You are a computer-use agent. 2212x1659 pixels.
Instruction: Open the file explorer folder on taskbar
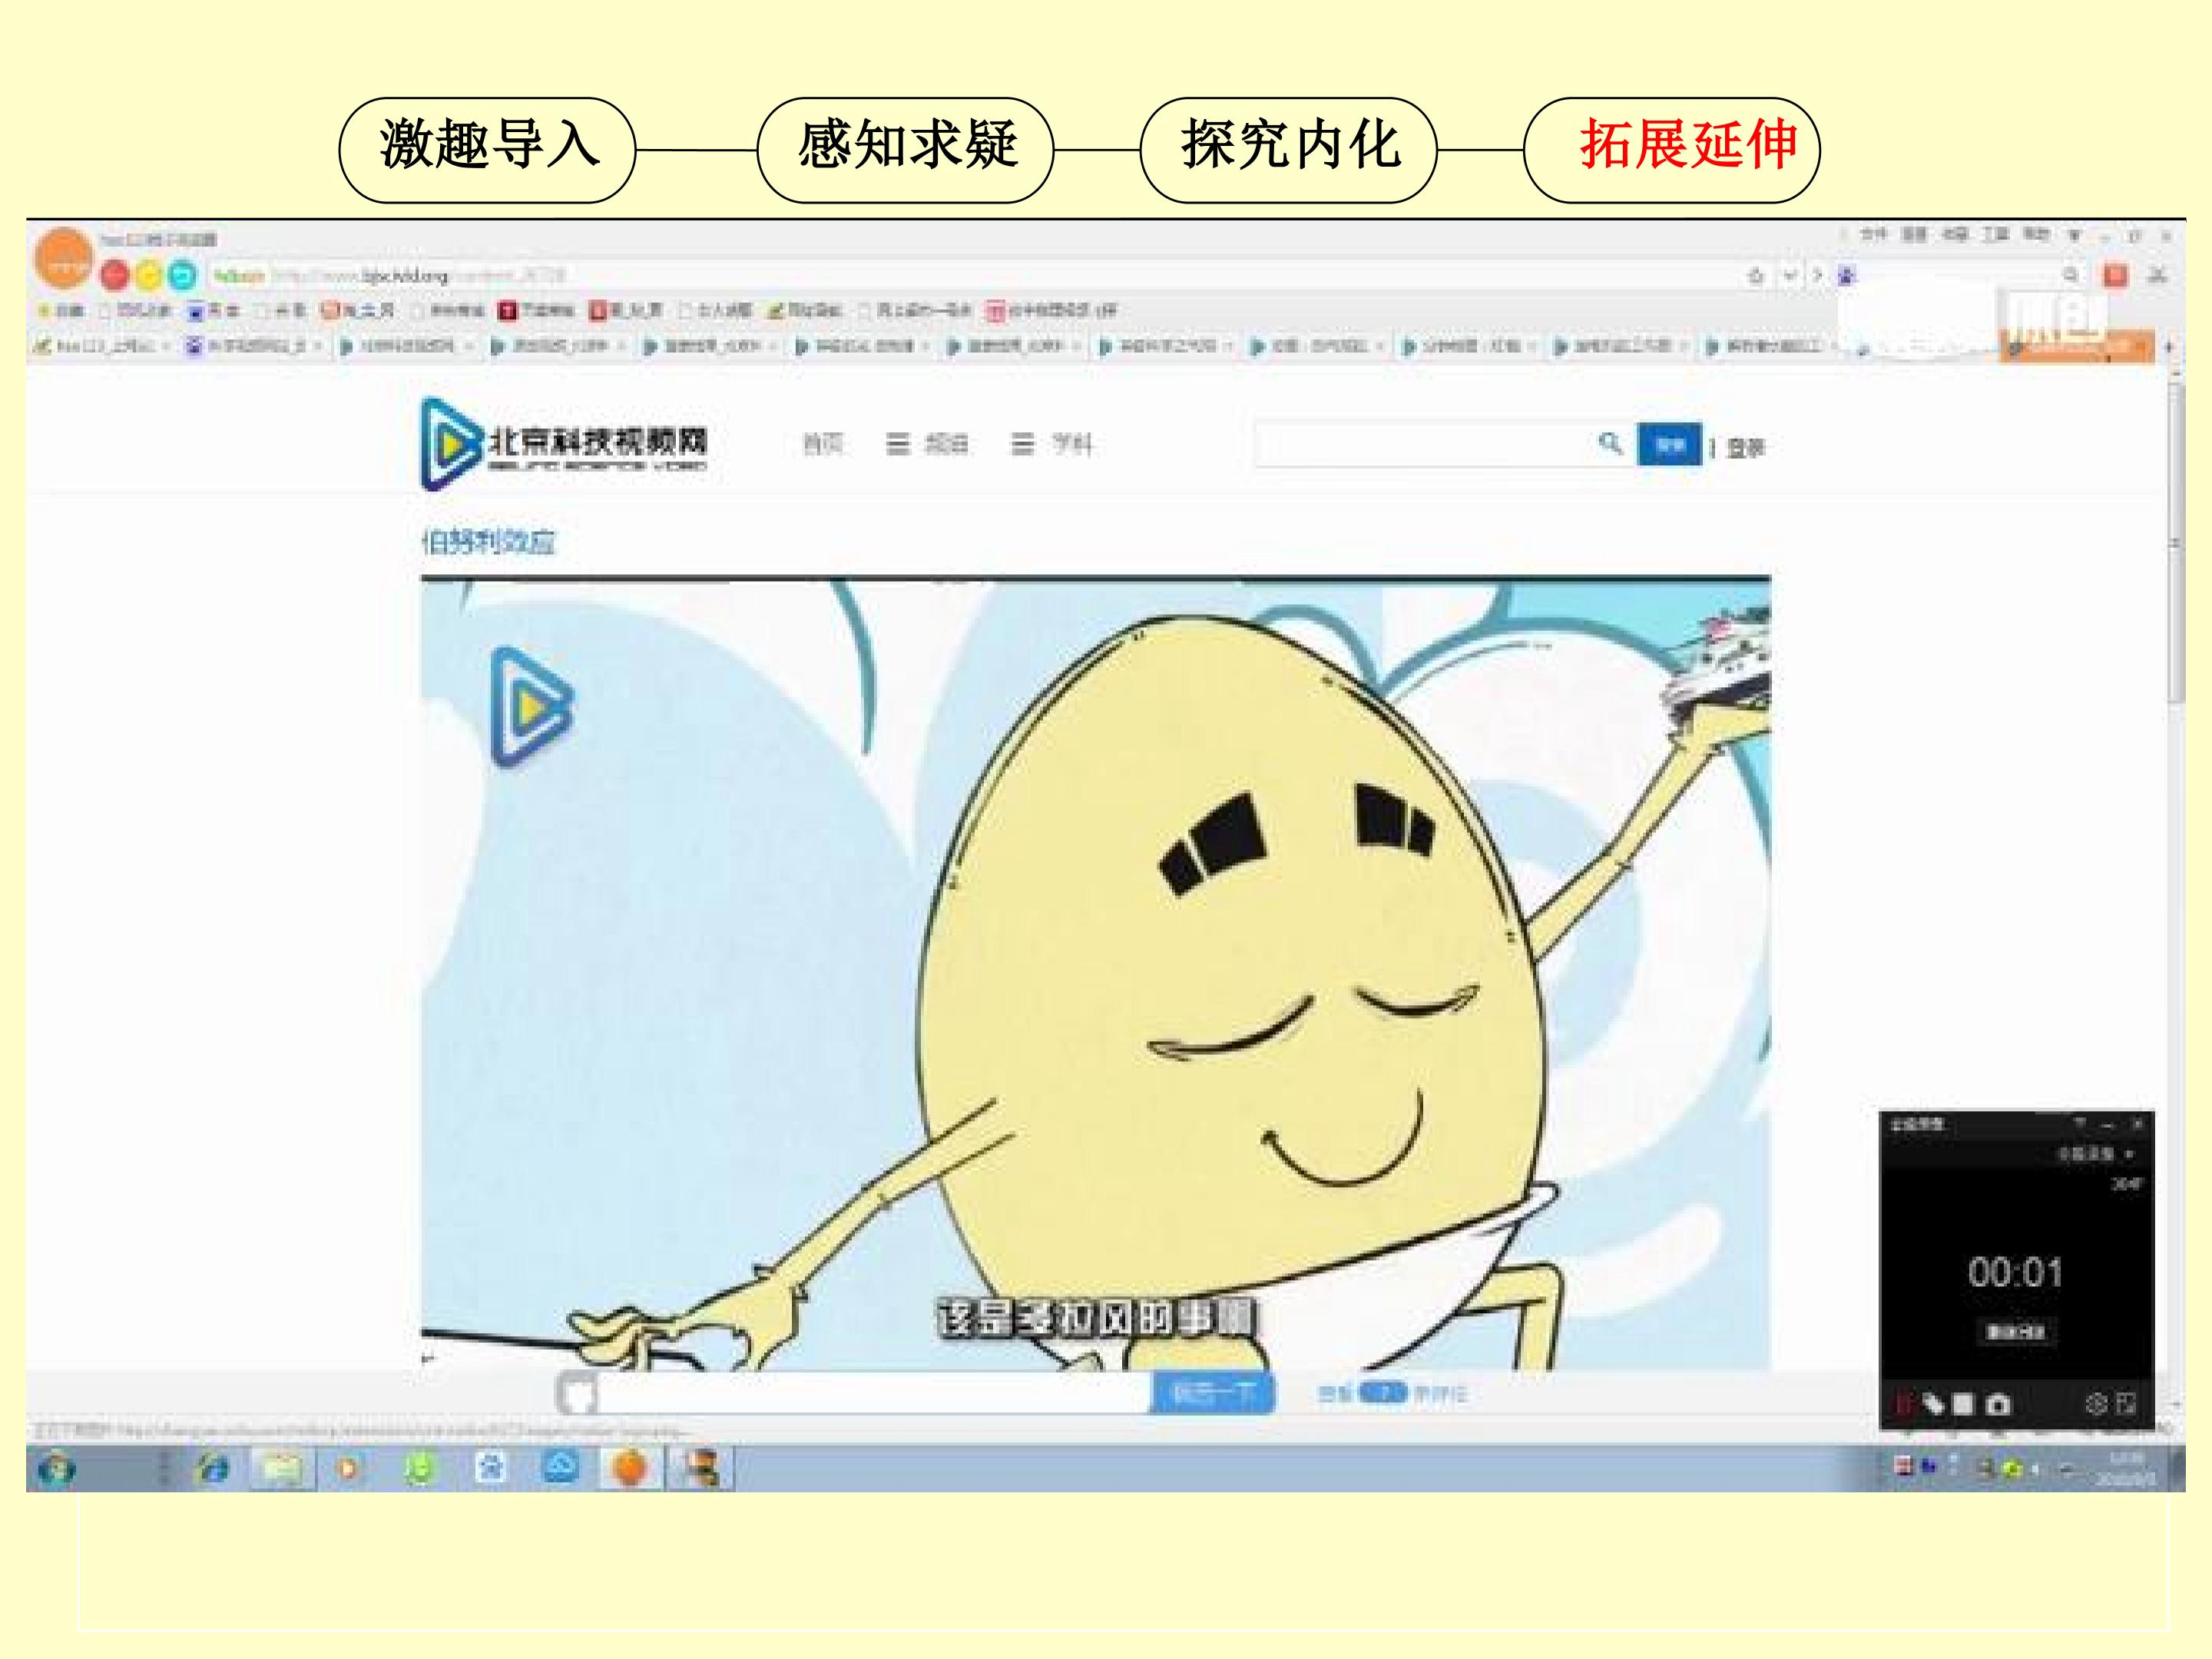click(281, 1469)
